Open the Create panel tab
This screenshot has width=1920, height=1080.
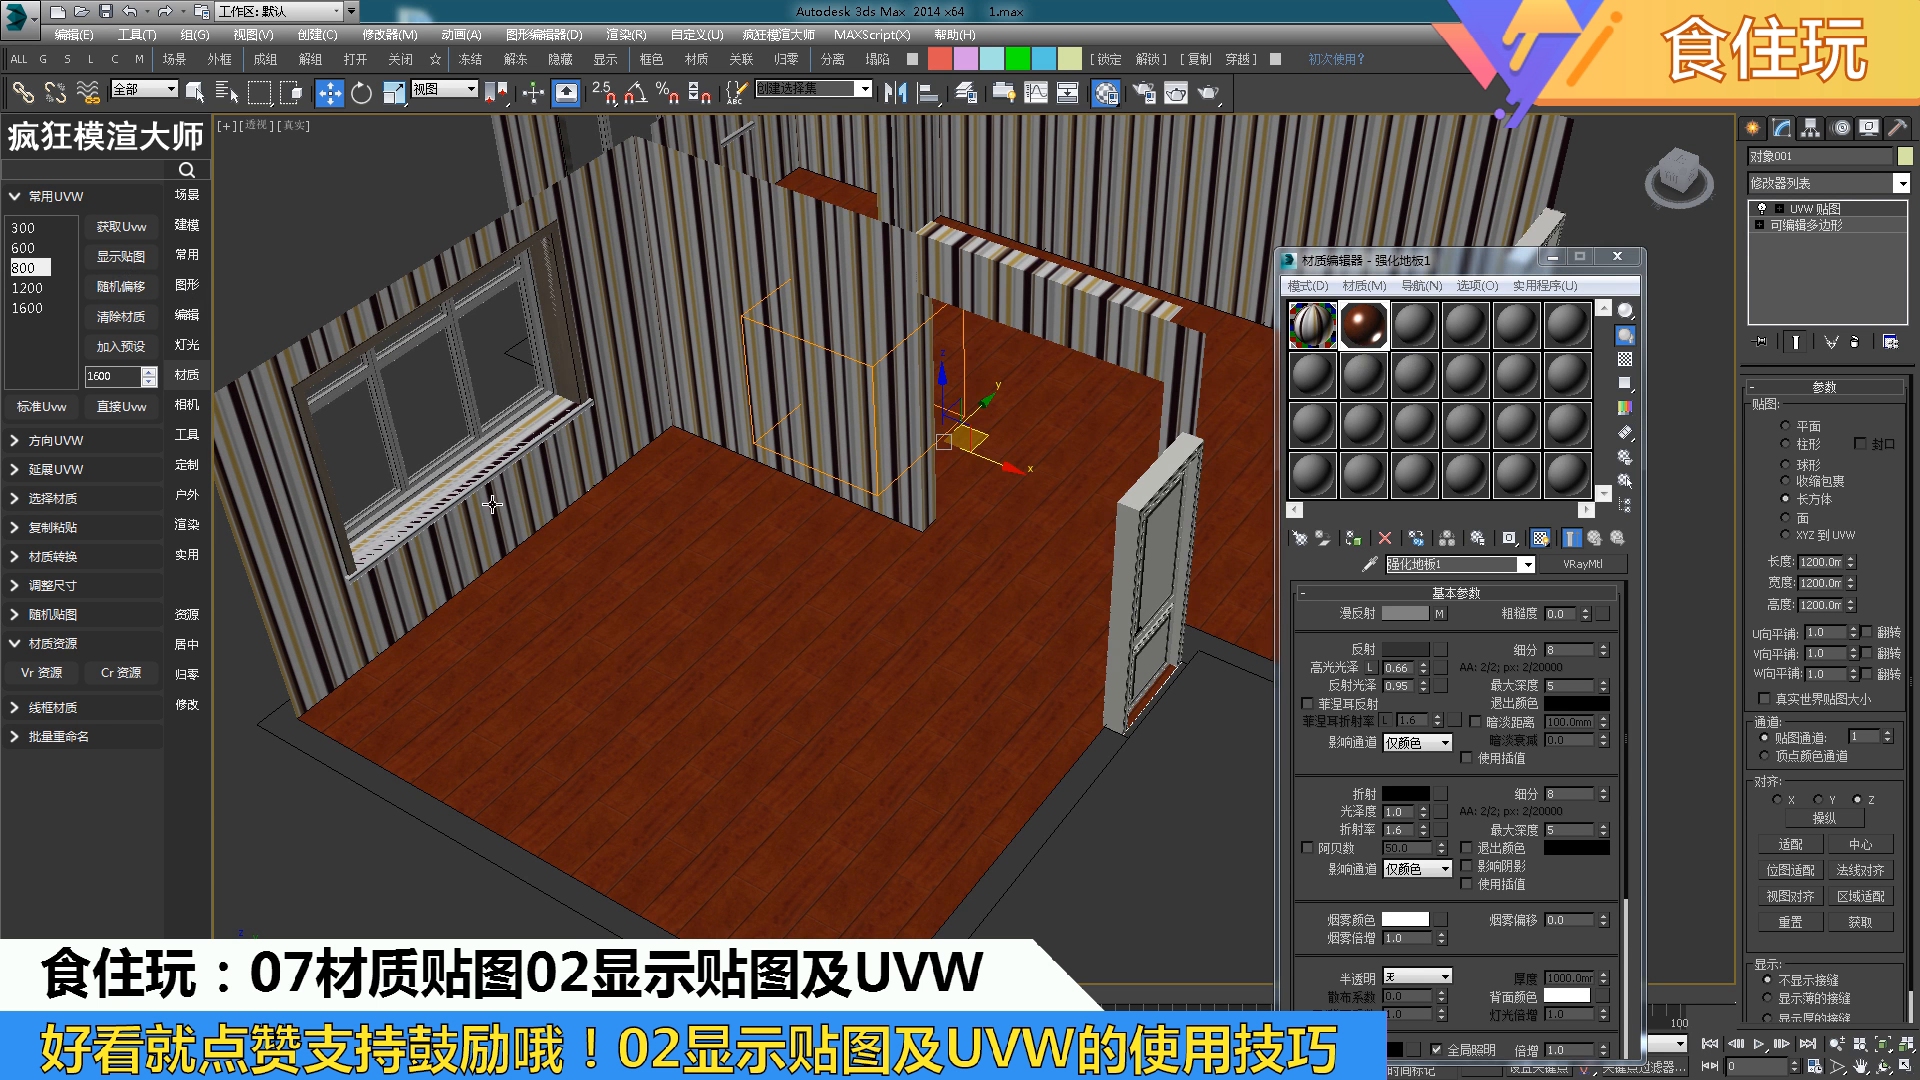click(x=1752, y=128)
